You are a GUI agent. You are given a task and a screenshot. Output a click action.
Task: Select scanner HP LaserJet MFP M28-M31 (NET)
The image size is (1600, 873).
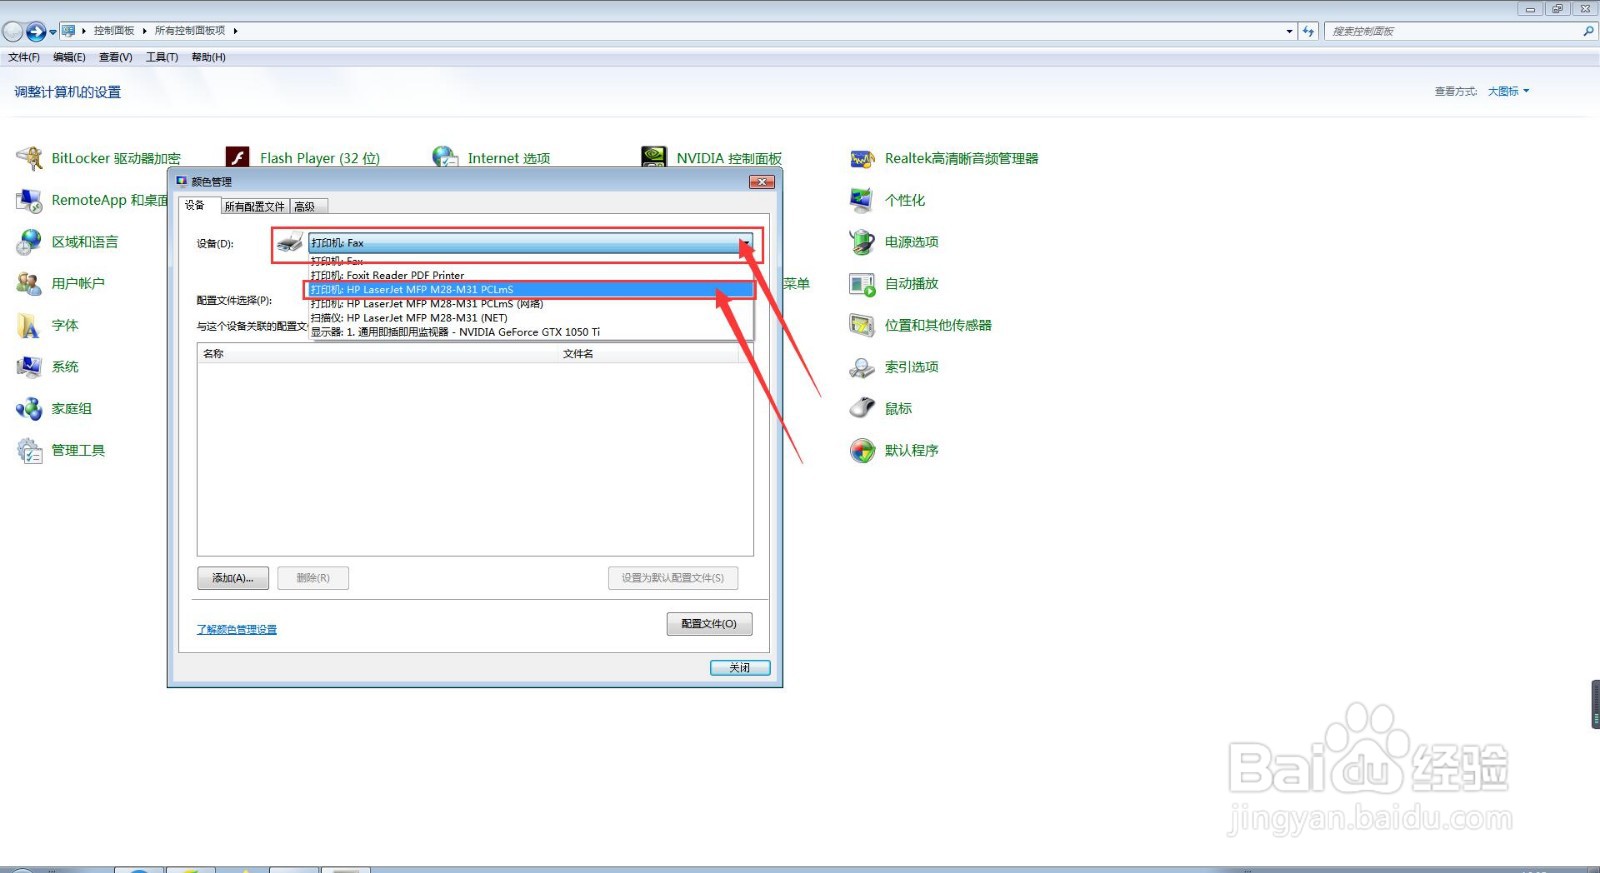point(531,318)
